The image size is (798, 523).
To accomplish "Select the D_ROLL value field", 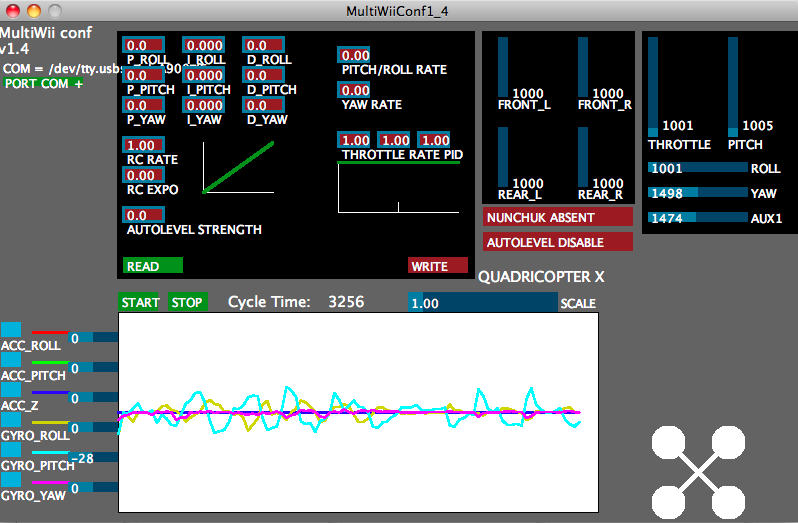I will 264,45.
